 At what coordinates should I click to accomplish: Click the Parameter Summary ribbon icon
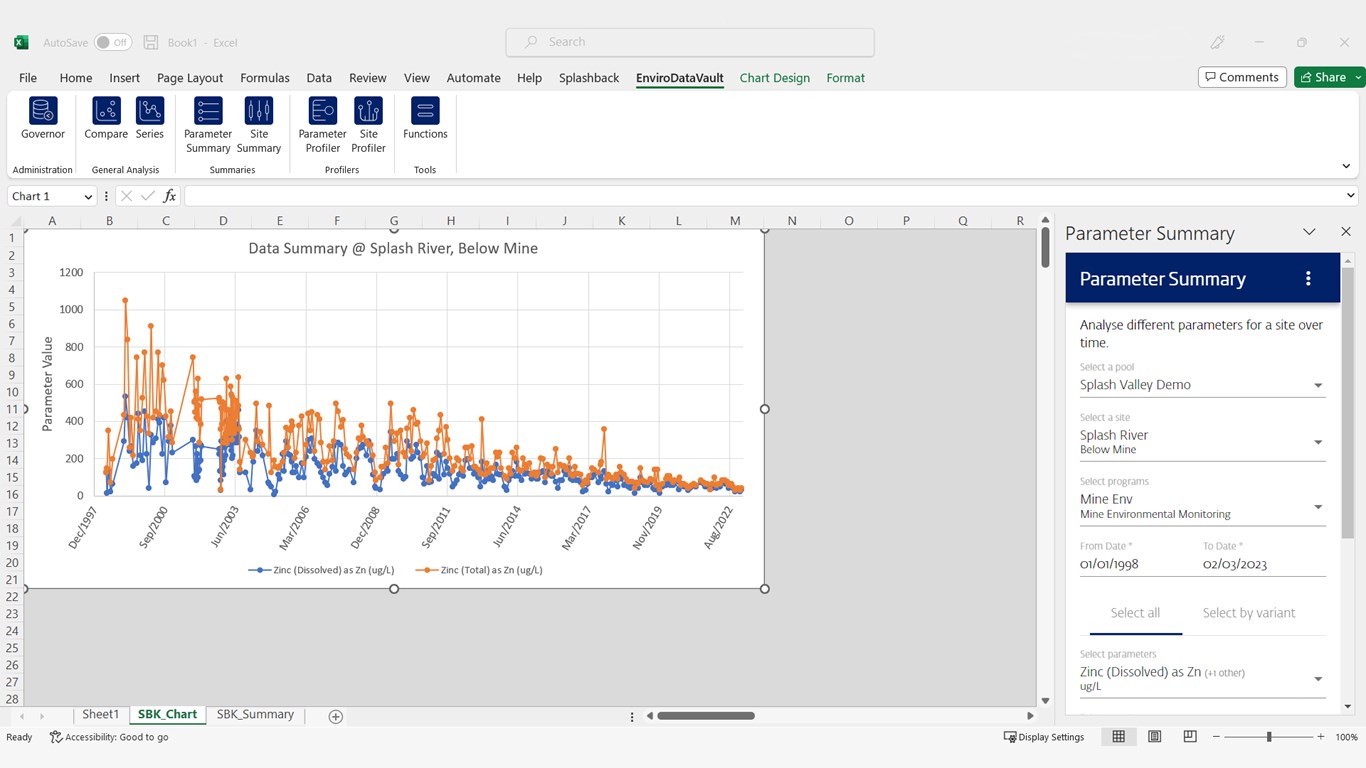[x=208, y=126]
